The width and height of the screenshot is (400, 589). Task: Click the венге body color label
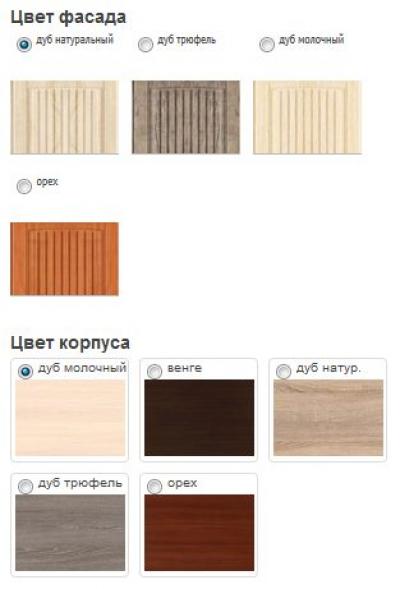pos(184,368)
